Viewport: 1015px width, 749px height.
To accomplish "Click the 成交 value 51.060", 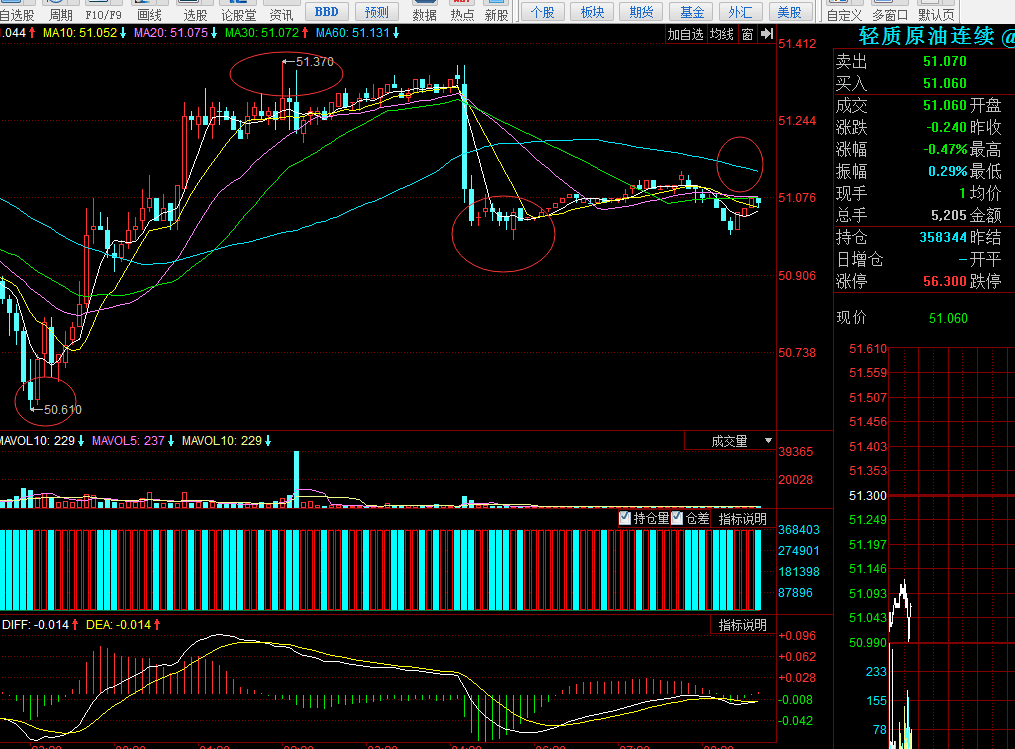I will click(944, 105).
